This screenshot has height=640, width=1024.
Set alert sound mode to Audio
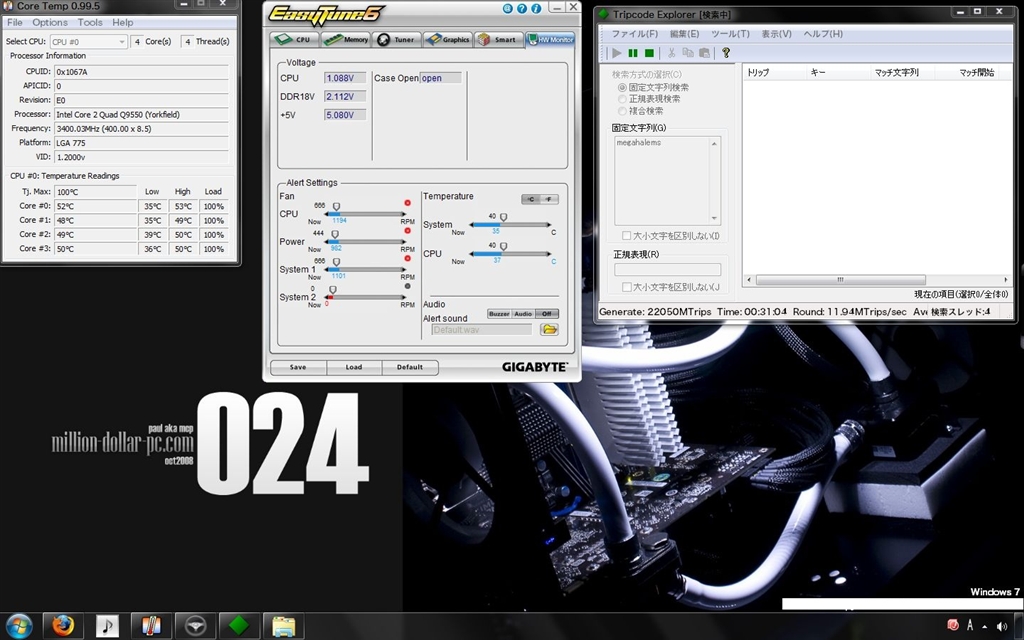point(523,314)
